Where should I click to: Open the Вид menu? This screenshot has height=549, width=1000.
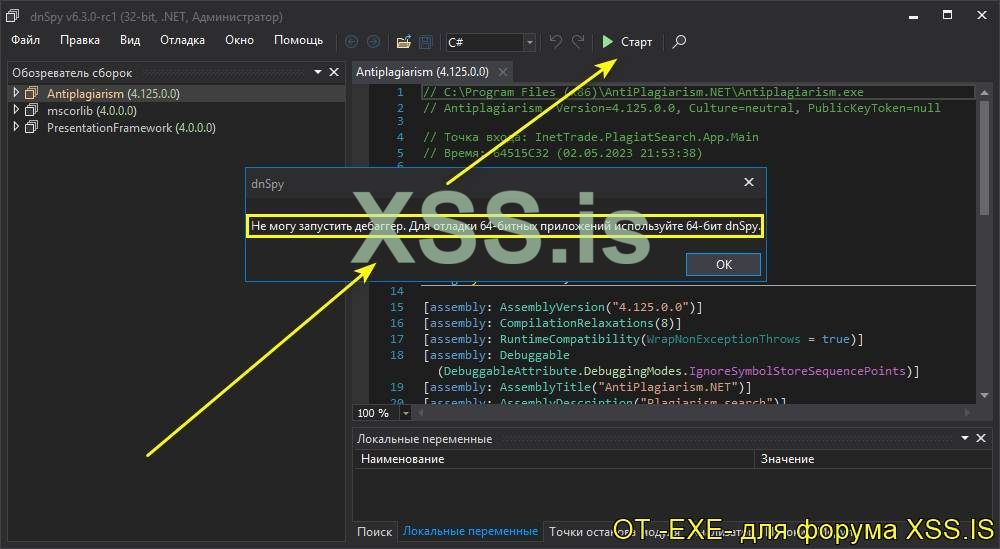tap(130, 40)
